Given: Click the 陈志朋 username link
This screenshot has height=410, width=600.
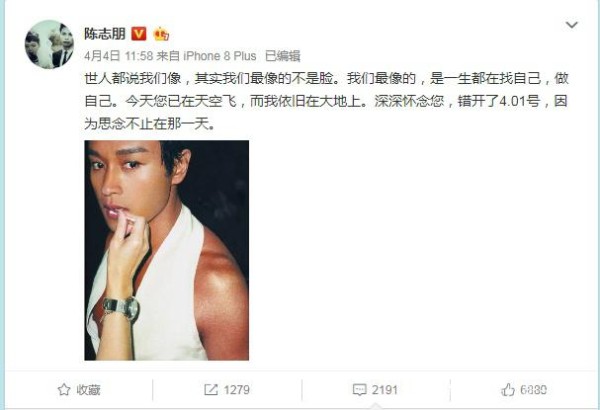Looking at the screenshot, I should coord(104,34).
